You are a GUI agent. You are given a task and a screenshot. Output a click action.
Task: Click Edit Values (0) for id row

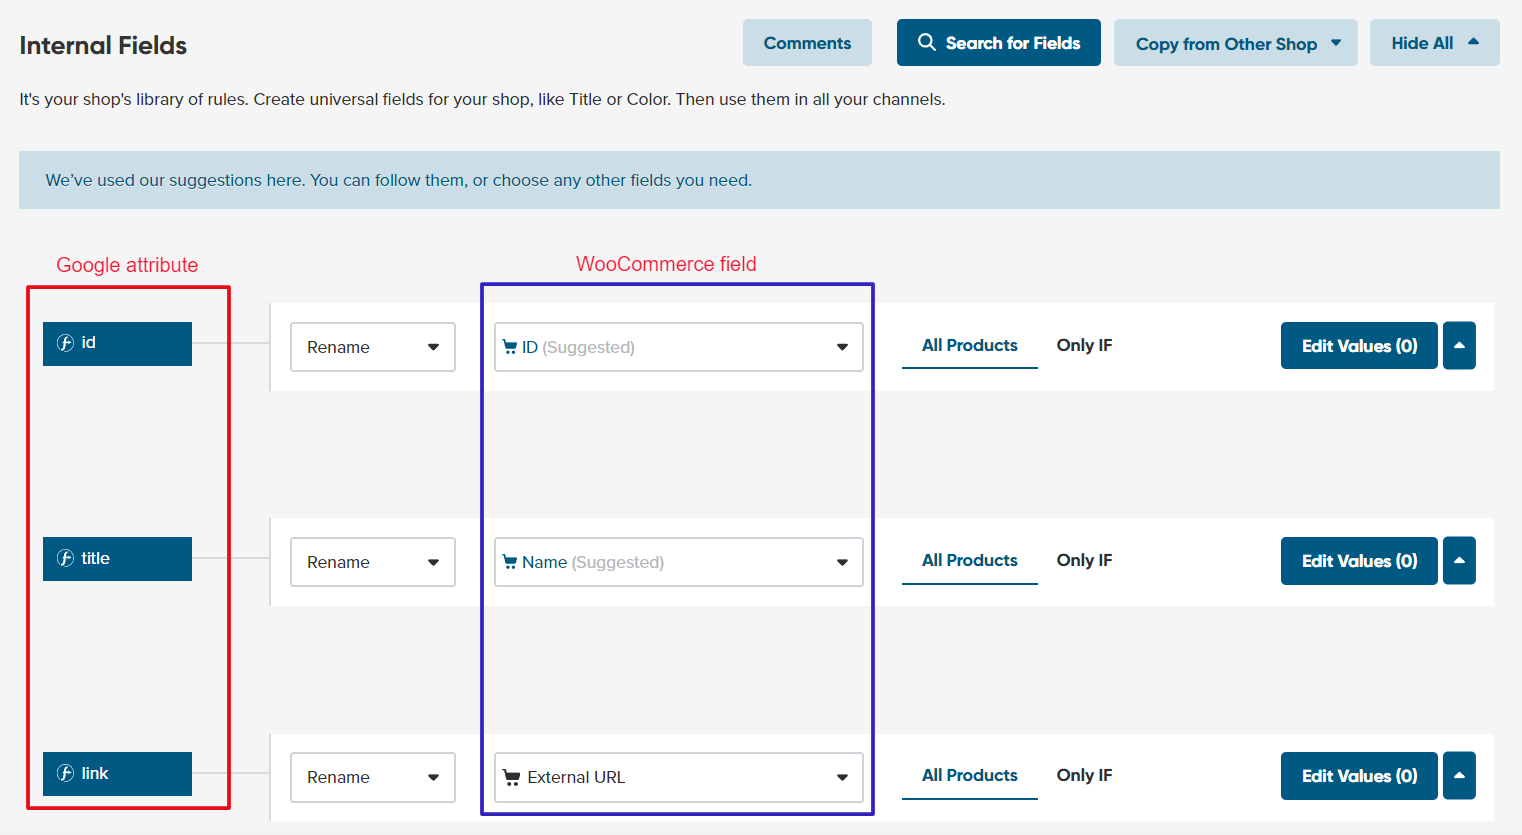(1359, 346)
